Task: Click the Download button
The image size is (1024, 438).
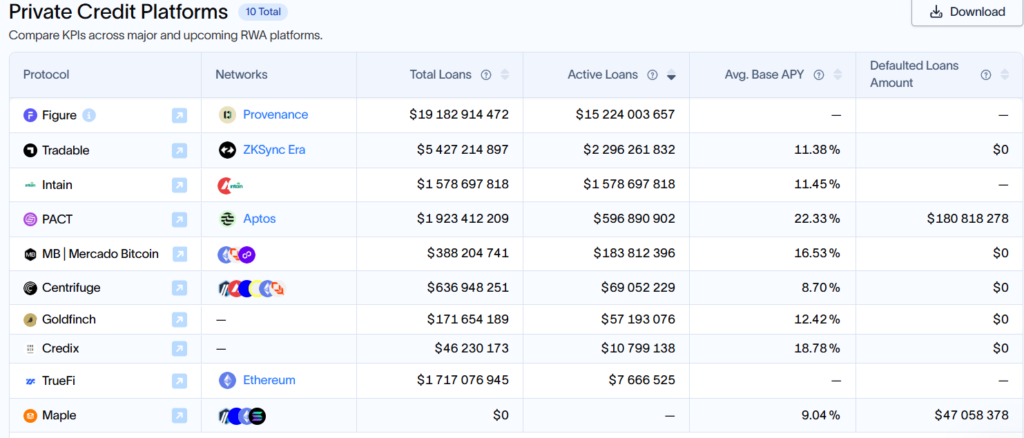Action: (967, 12)
